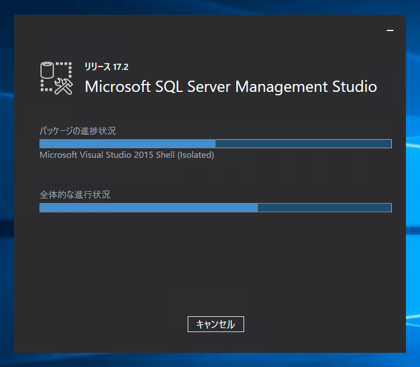Image resolution: width=420 pixels, height=367 pixels.
Task: Click the SQL Server Management Studio logo icon
Action: tap(56, 78)
